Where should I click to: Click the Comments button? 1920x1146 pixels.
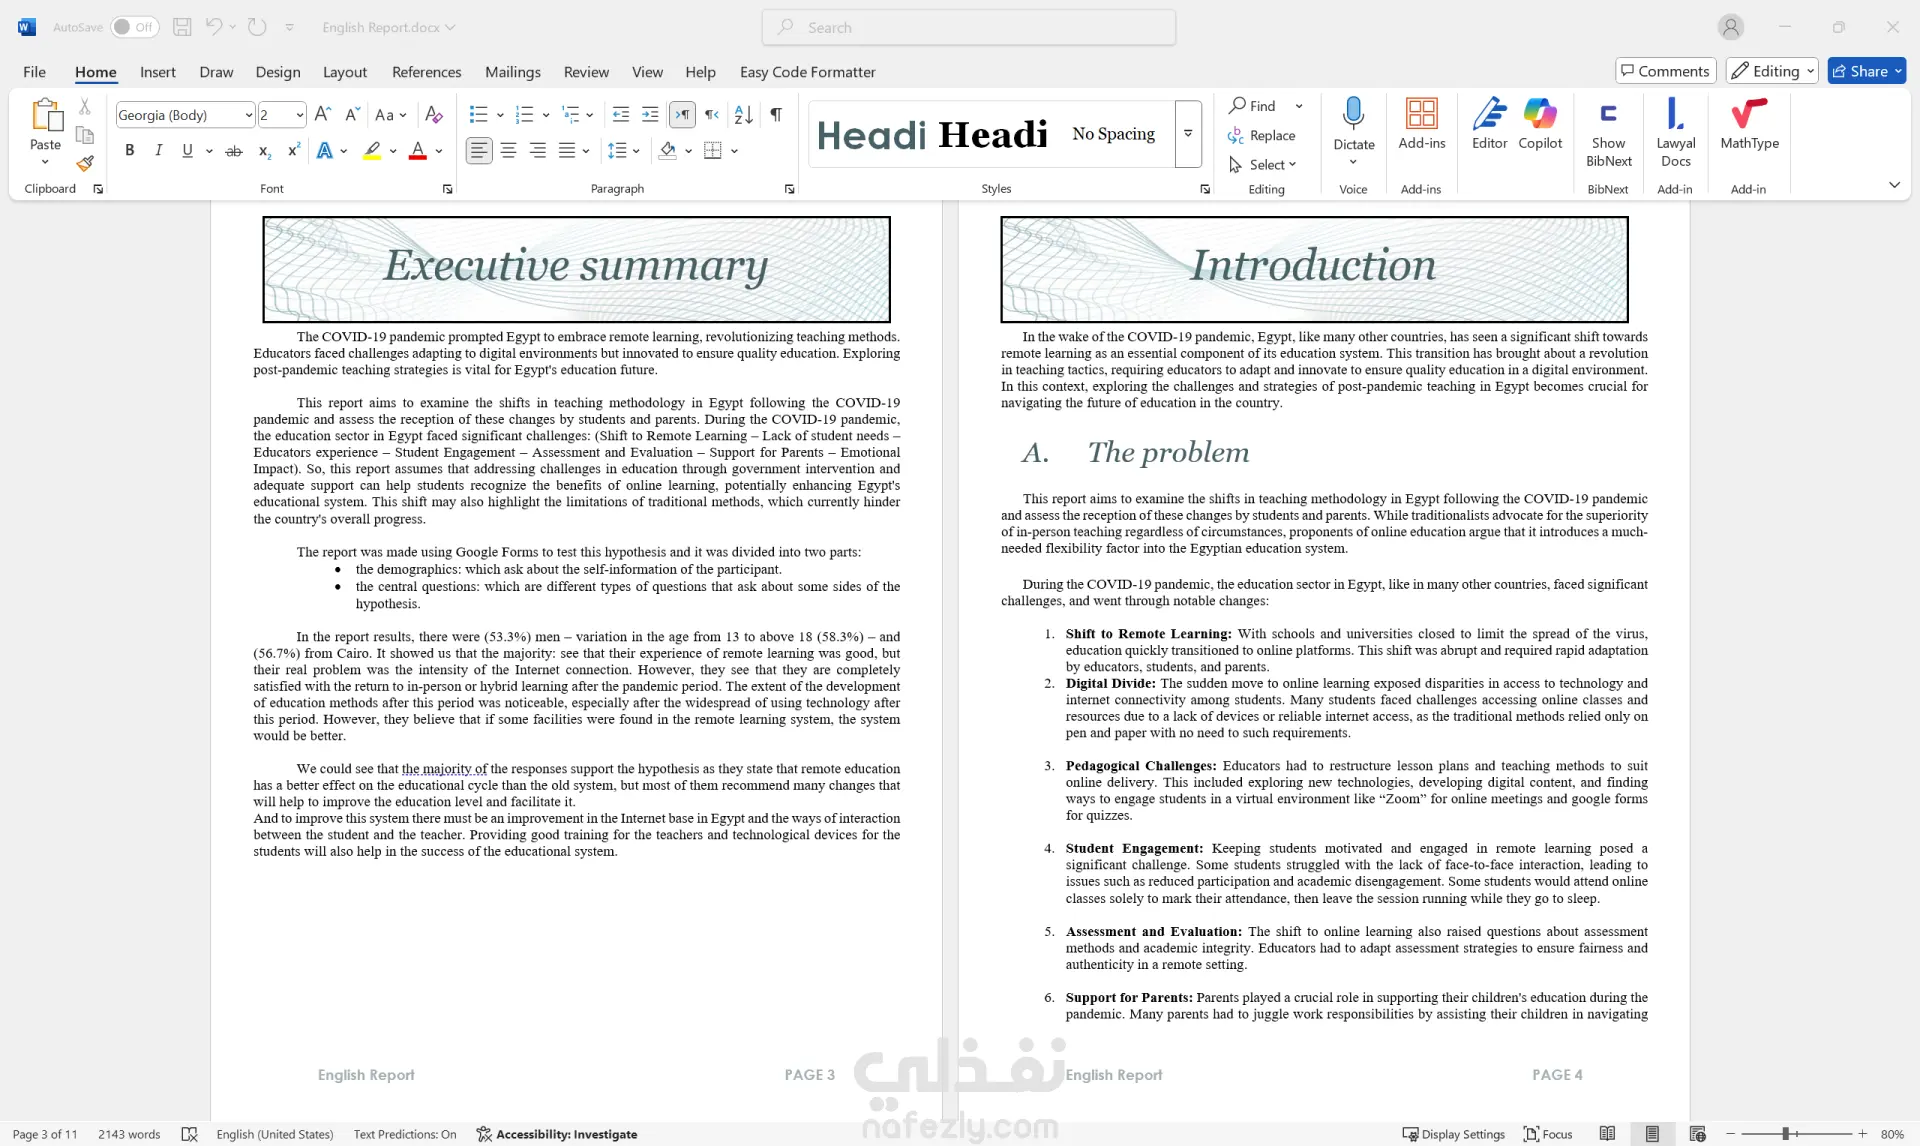coord(1665,71)
